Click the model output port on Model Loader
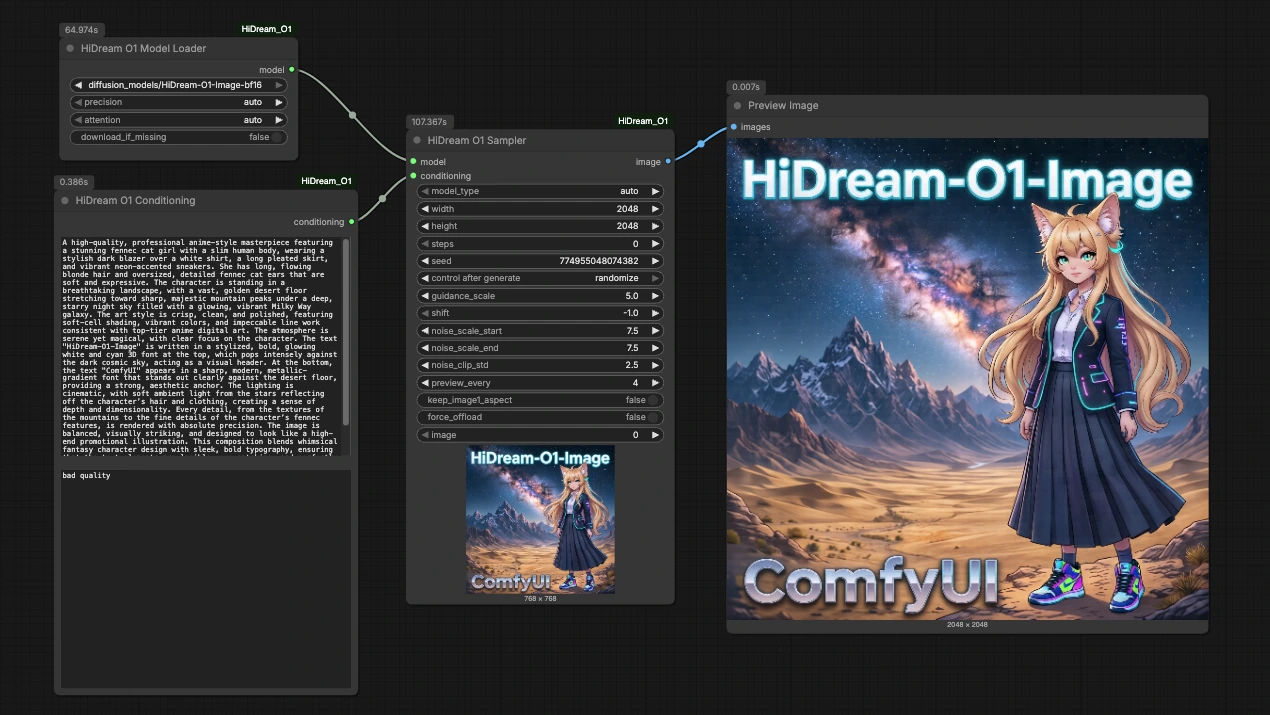The image size is (1270, 715). (x=291, y=70)
